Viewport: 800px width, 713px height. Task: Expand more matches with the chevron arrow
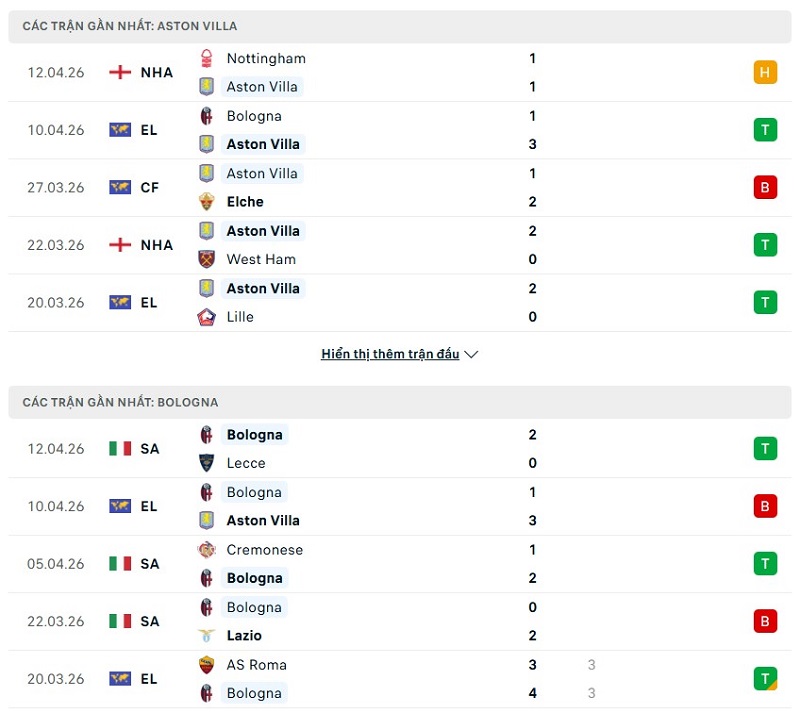coord(471,353)
